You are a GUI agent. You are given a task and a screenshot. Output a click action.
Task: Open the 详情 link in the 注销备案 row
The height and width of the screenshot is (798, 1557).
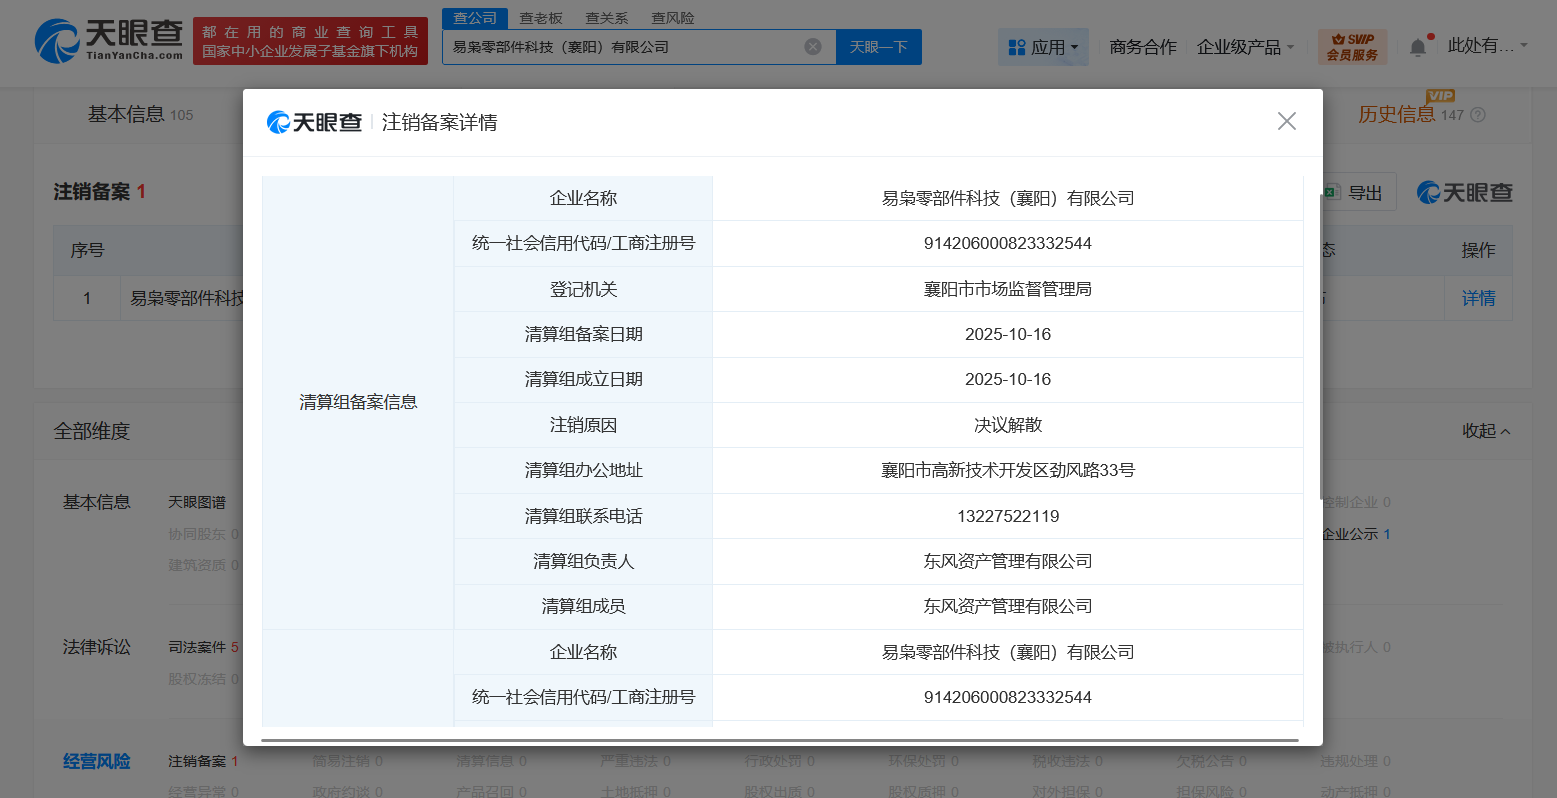coord(1478,297)
